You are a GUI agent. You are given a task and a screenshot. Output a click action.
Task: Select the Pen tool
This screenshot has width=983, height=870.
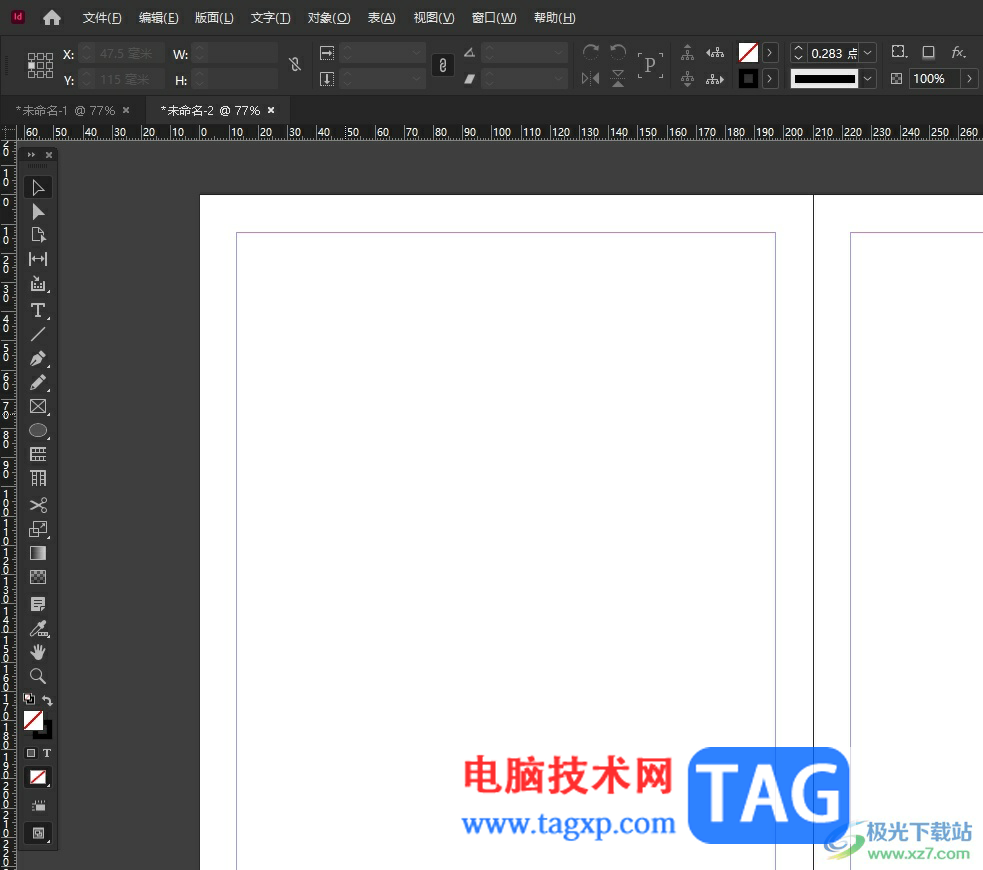38,359
